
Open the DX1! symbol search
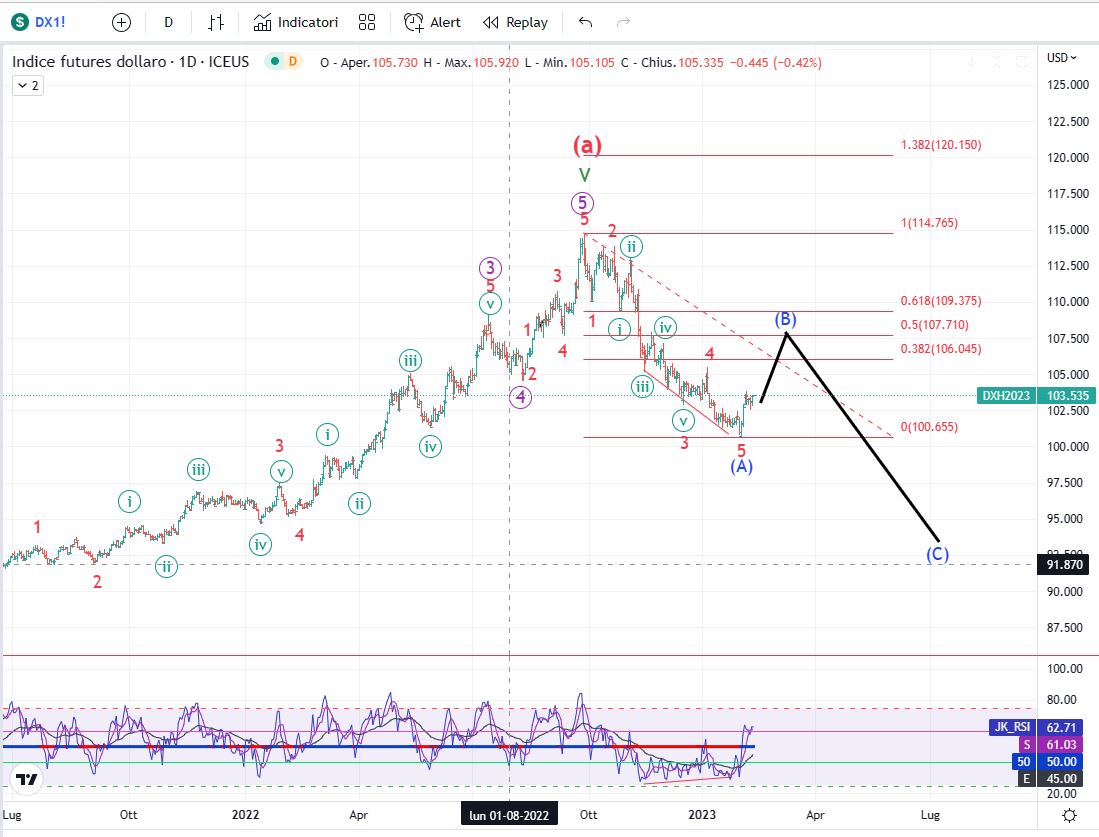[50, 22]
